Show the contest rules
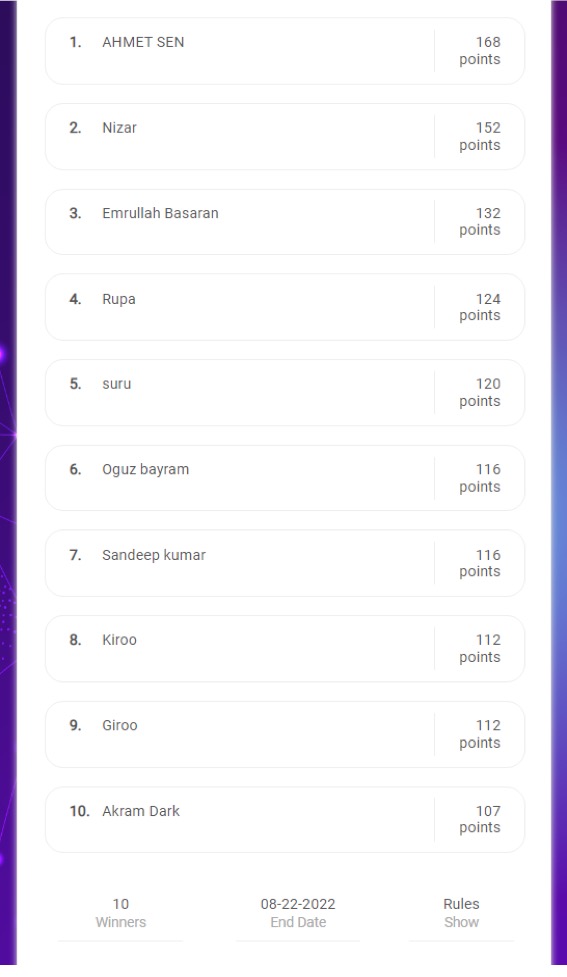Screen dimensions: 567x977 (462, 922)
